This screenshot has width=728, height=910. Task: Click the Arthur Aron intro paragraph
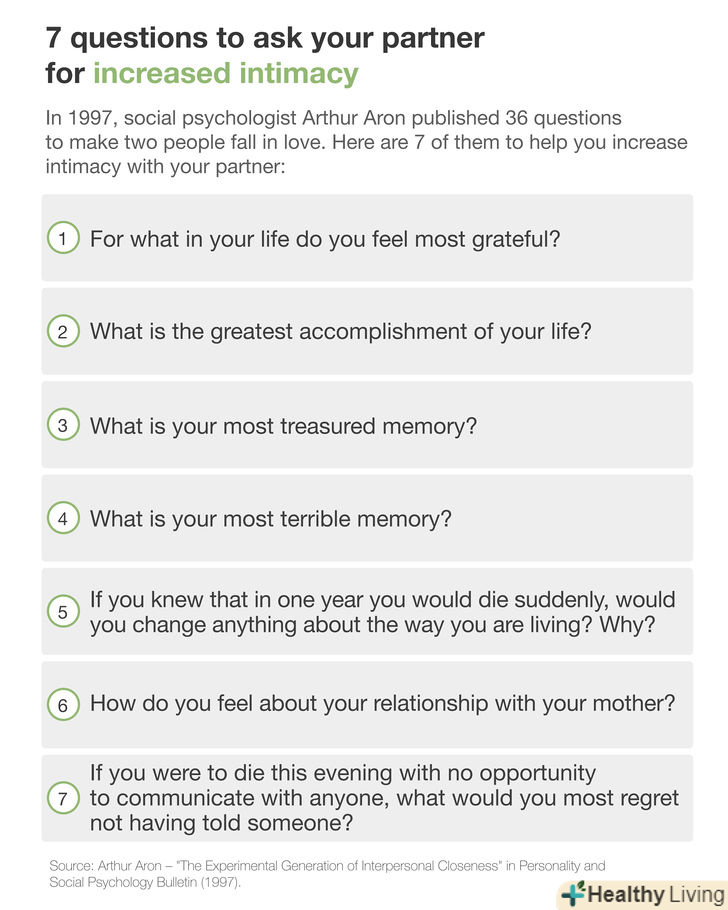pyautogui.click(x=366, y=141)
